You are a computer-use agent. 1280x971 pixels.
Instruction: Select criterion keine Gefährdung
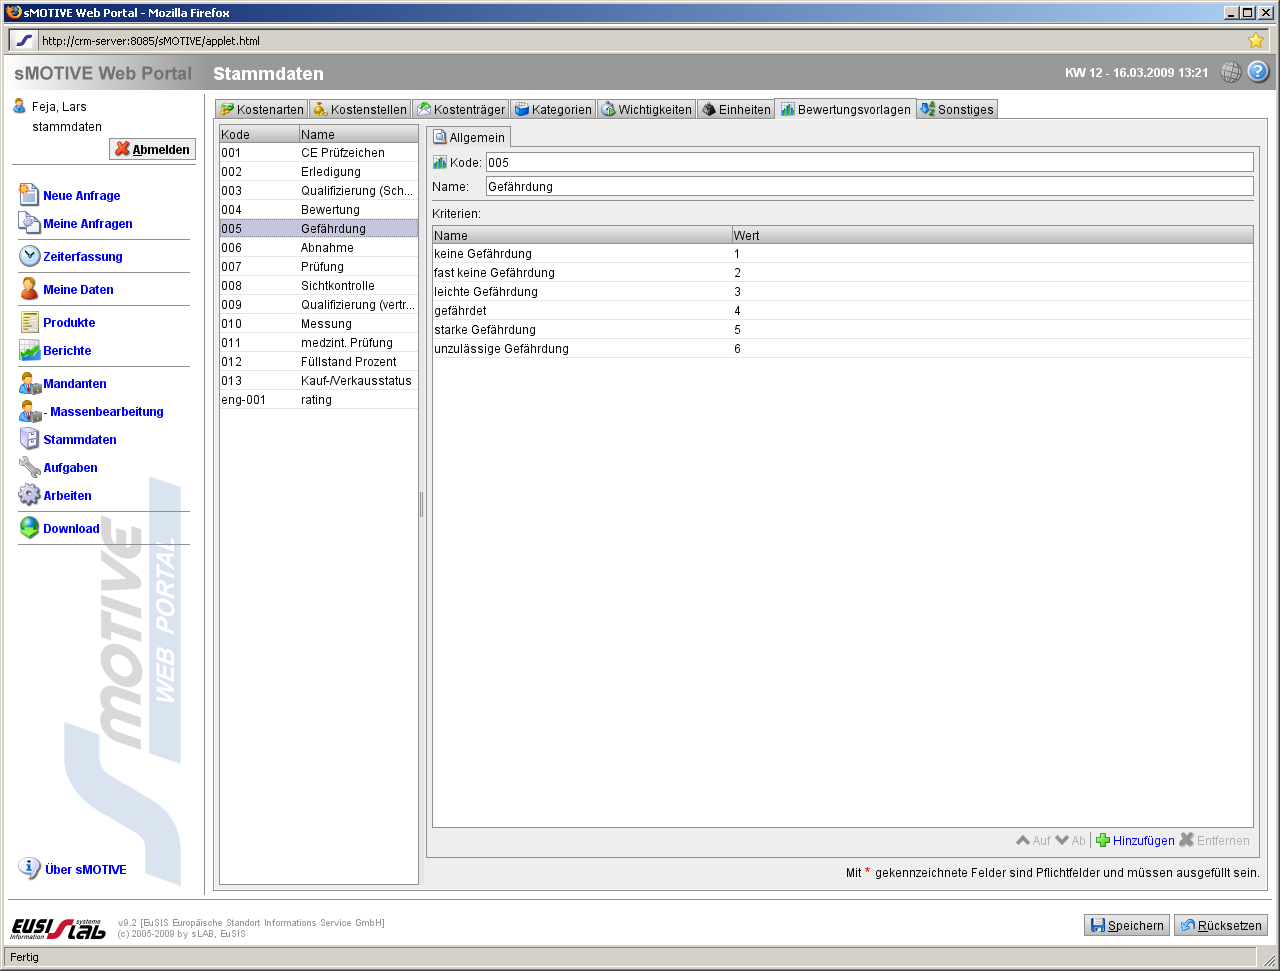click(843, 254)
